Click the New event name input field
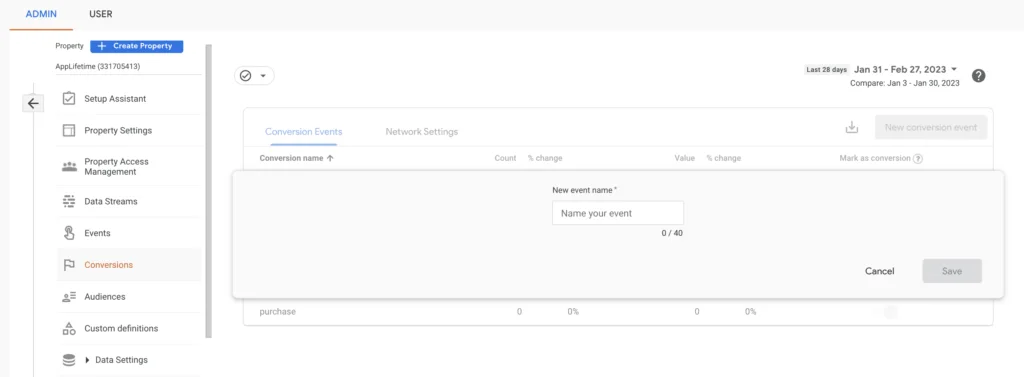The width and height of the screenshot is (1024, 377). pyautogui.click(x=618, y=213)
